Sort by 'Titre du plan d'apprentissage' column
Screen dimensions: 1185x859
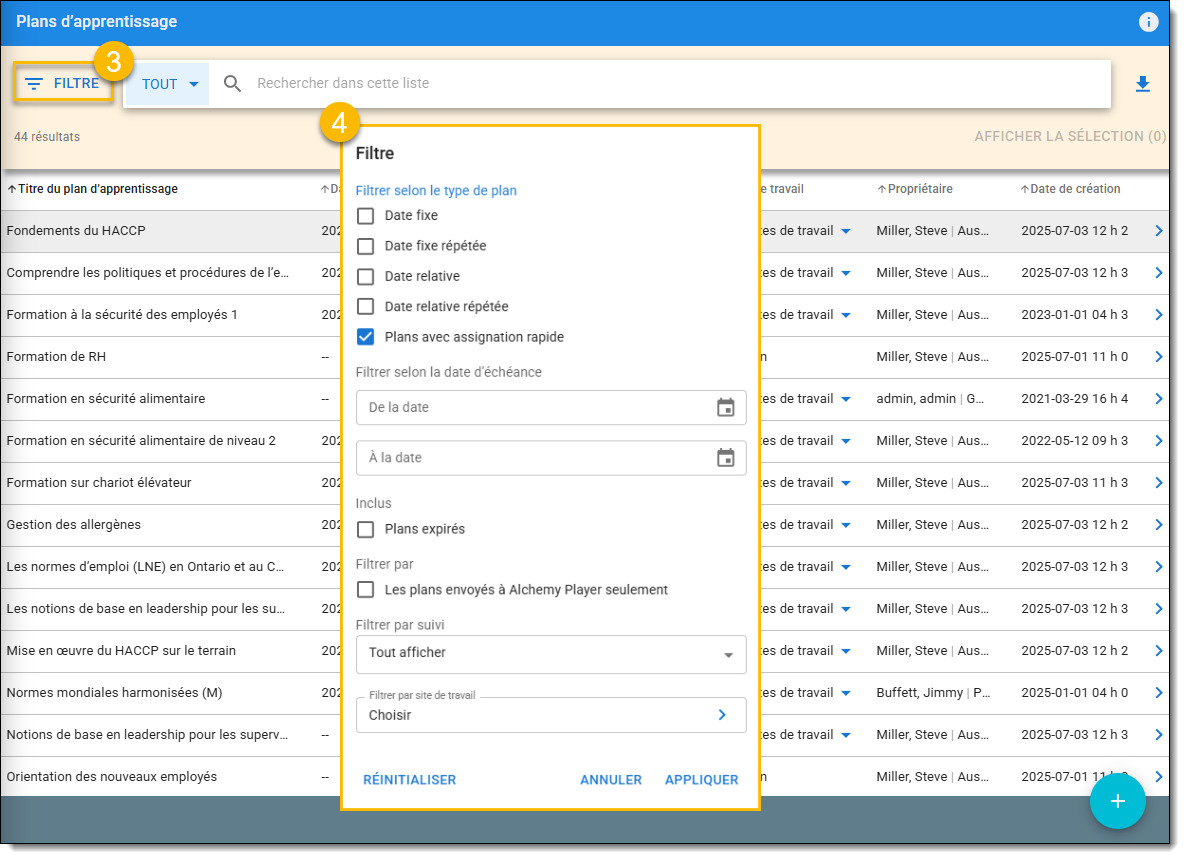coord(97,189)
